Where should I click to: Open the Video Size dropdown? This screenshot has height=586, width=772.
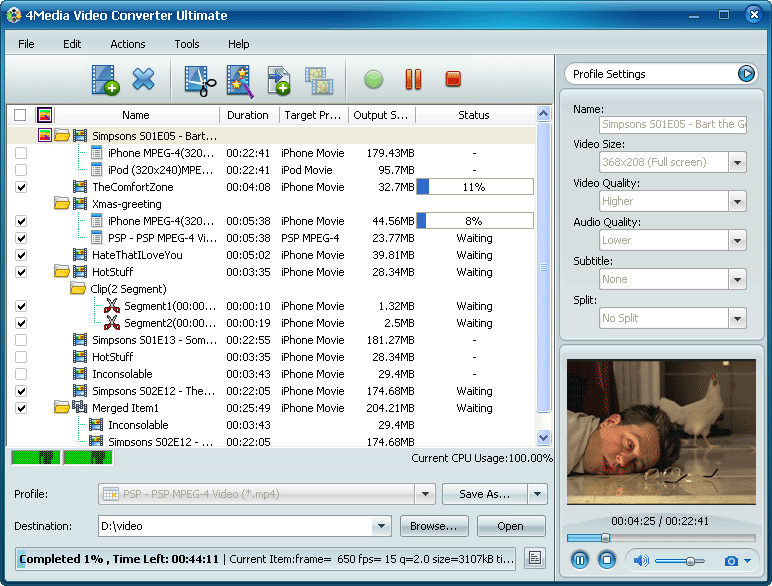[x=737, y=162]
